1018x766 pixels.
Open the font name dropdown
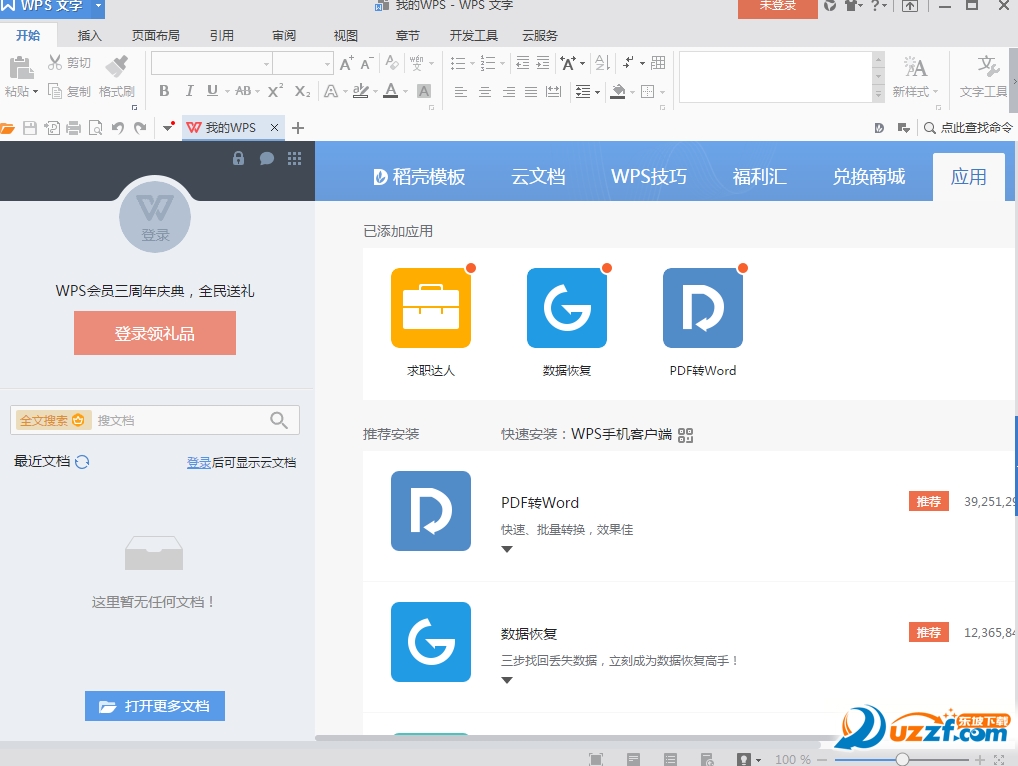click(266, 64)
